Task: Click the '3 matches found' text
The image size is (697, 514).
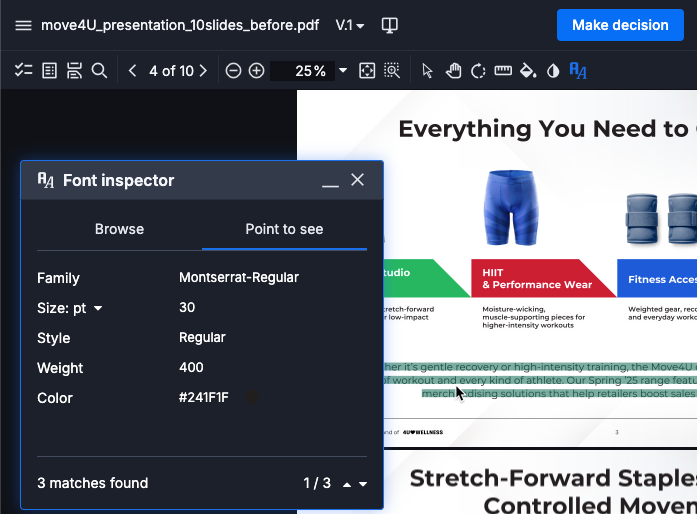Action: coord(92,483)
